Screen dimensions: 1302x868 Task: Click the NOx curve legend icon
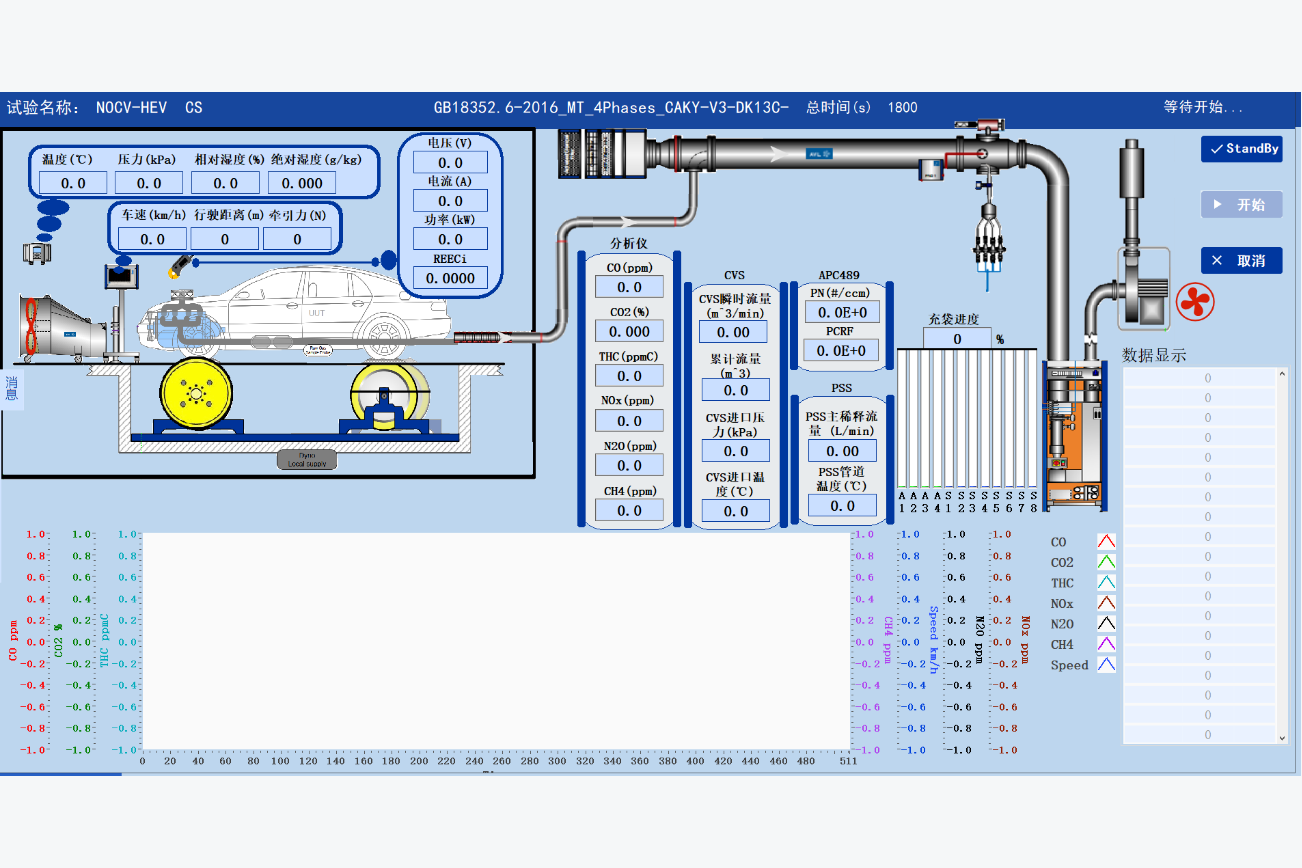pos(1106,603)
